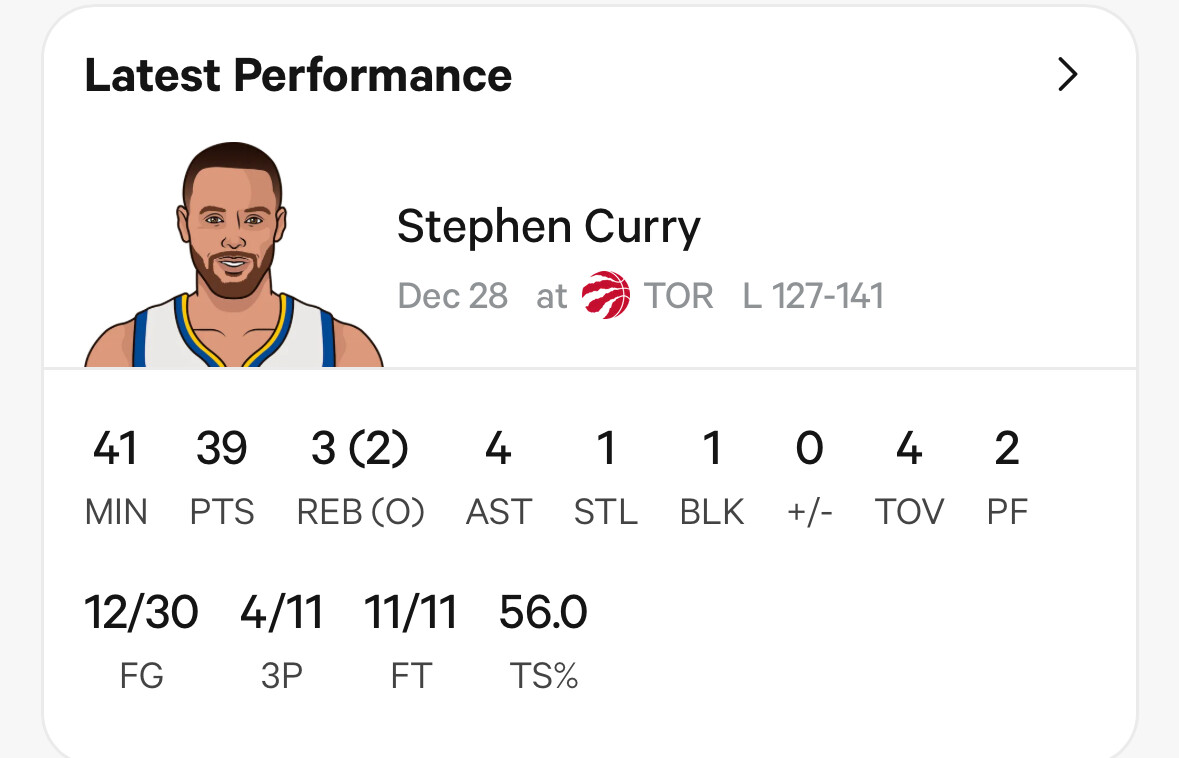Click the 4/11 3P three-point stat
The image size is (1179, 758).
tap(281, 641)
